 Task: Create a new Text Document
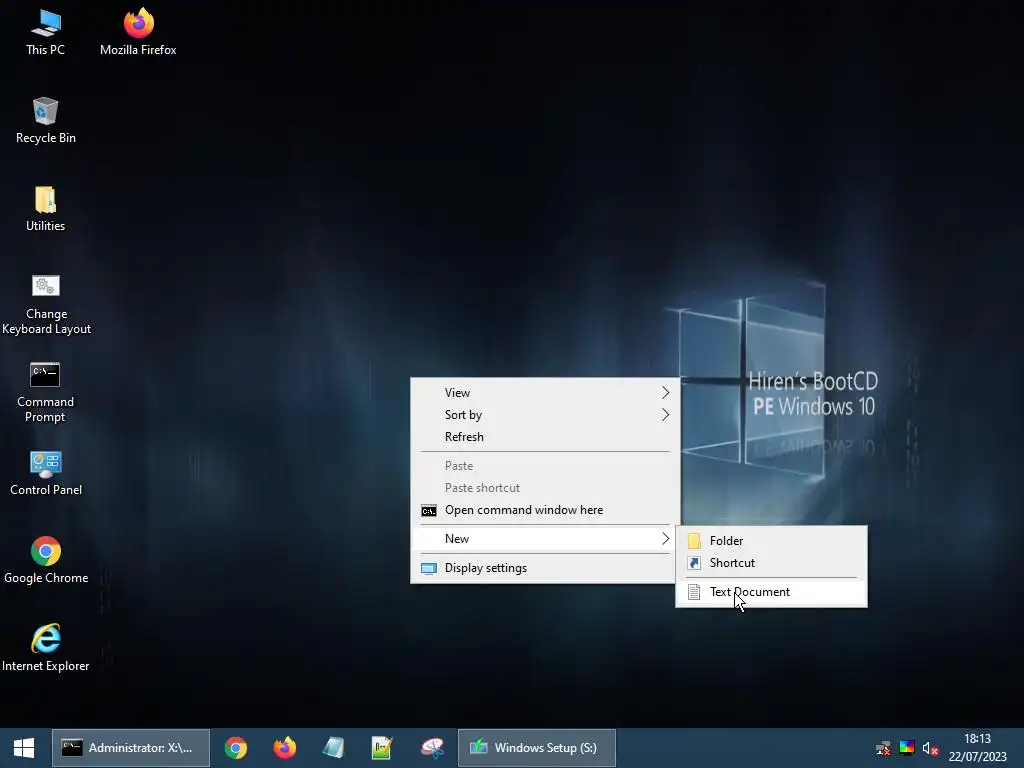[x=771, y=592]
